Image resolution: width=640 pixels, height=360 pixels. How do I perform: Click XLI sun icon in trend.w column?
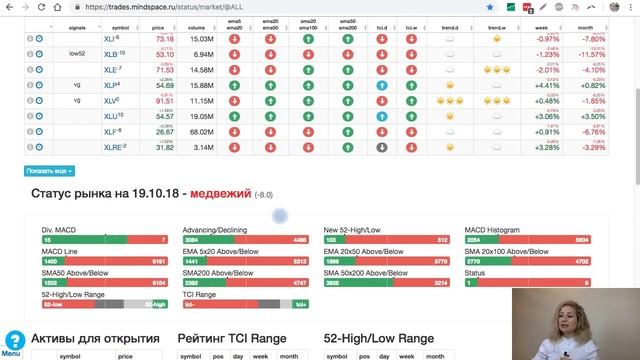pyautogui.click(x=497, y=39)
